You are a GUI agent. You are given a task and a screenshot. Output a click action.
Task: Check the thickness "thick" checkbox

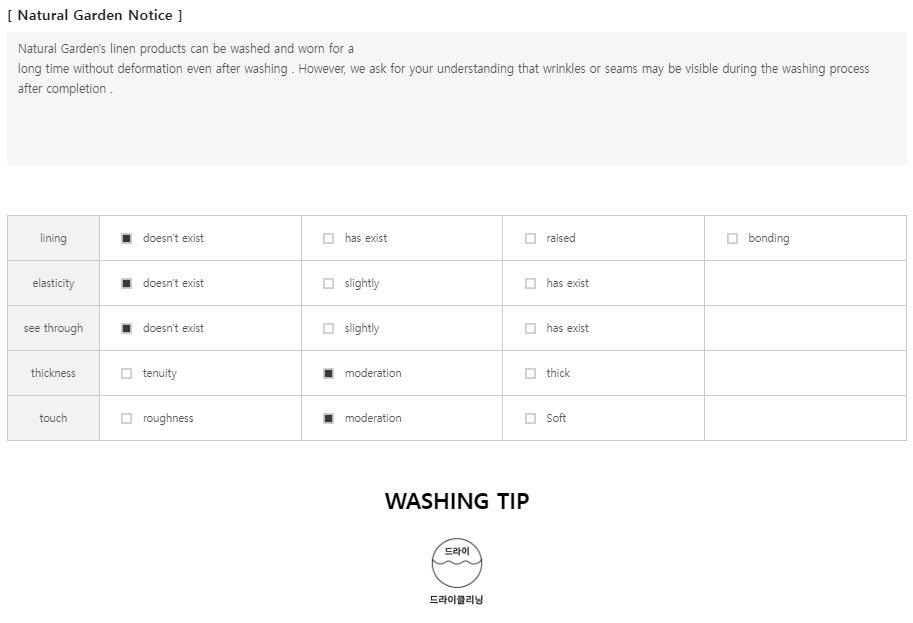pyautogui.click(x=530, y=374)
